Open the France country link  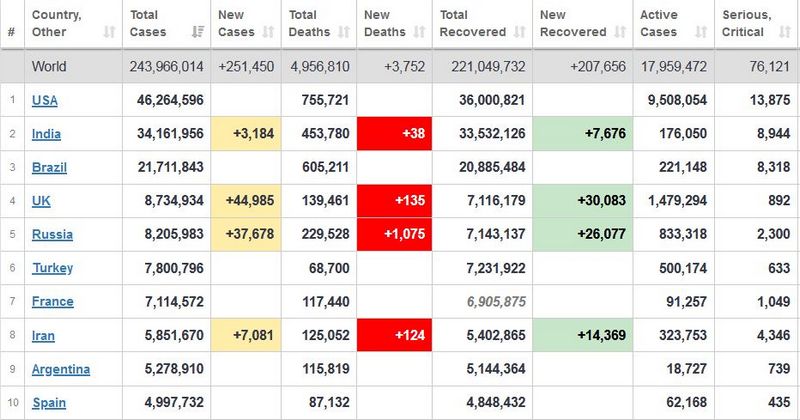[x=53, y=302]
